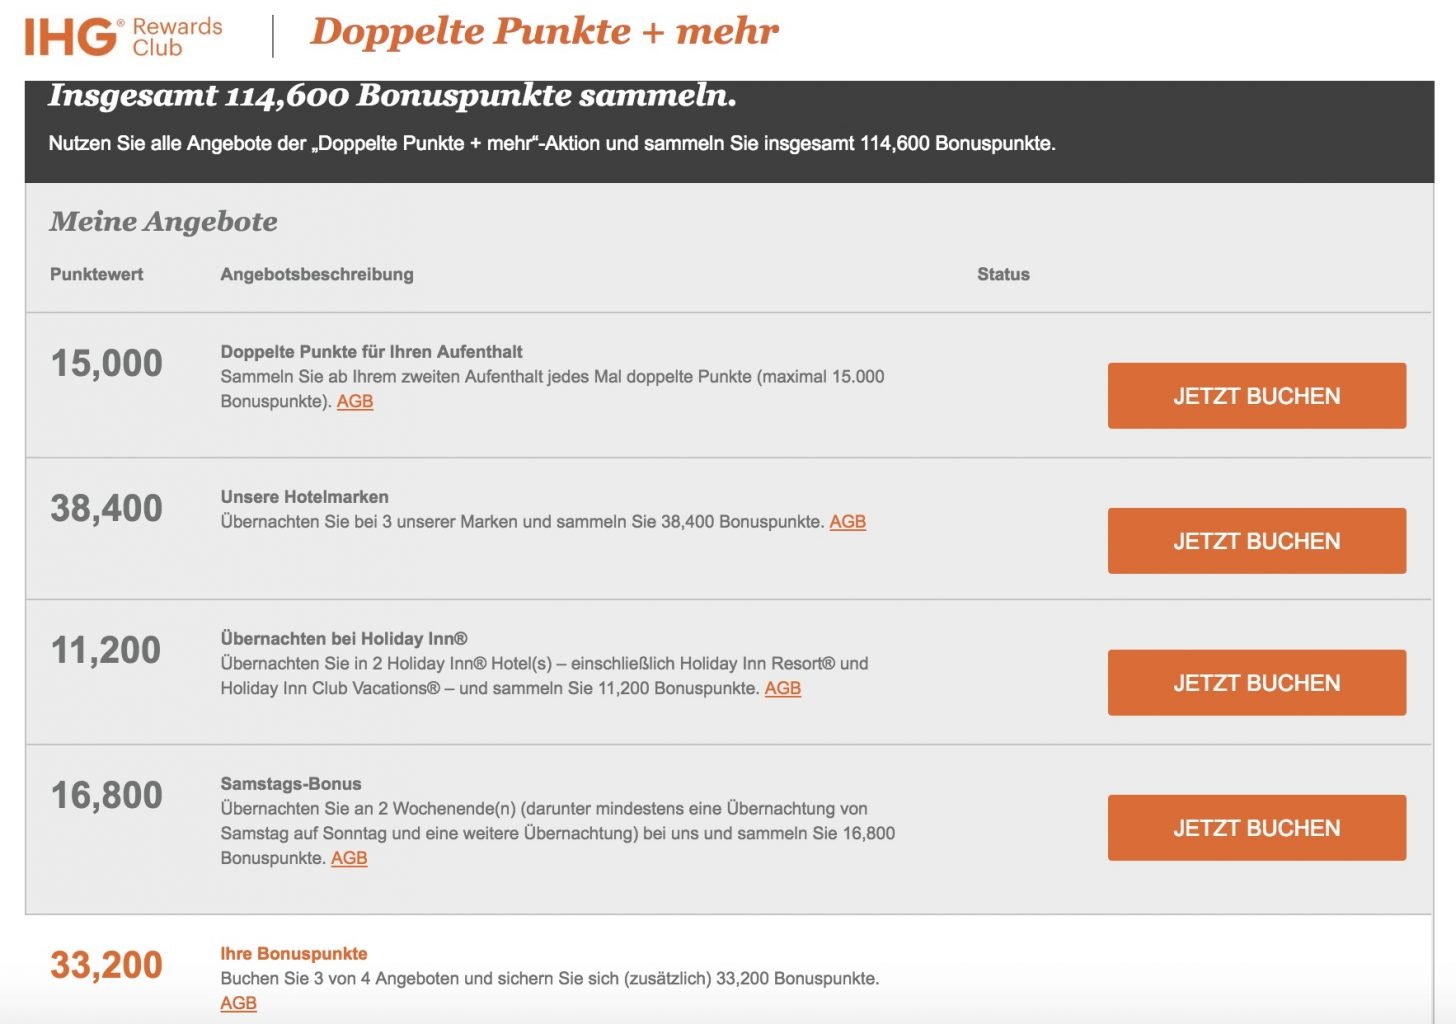
Task: Click JETZT BUCHEN for Unsere Hotelmarken
Action: pos(1256,541)
